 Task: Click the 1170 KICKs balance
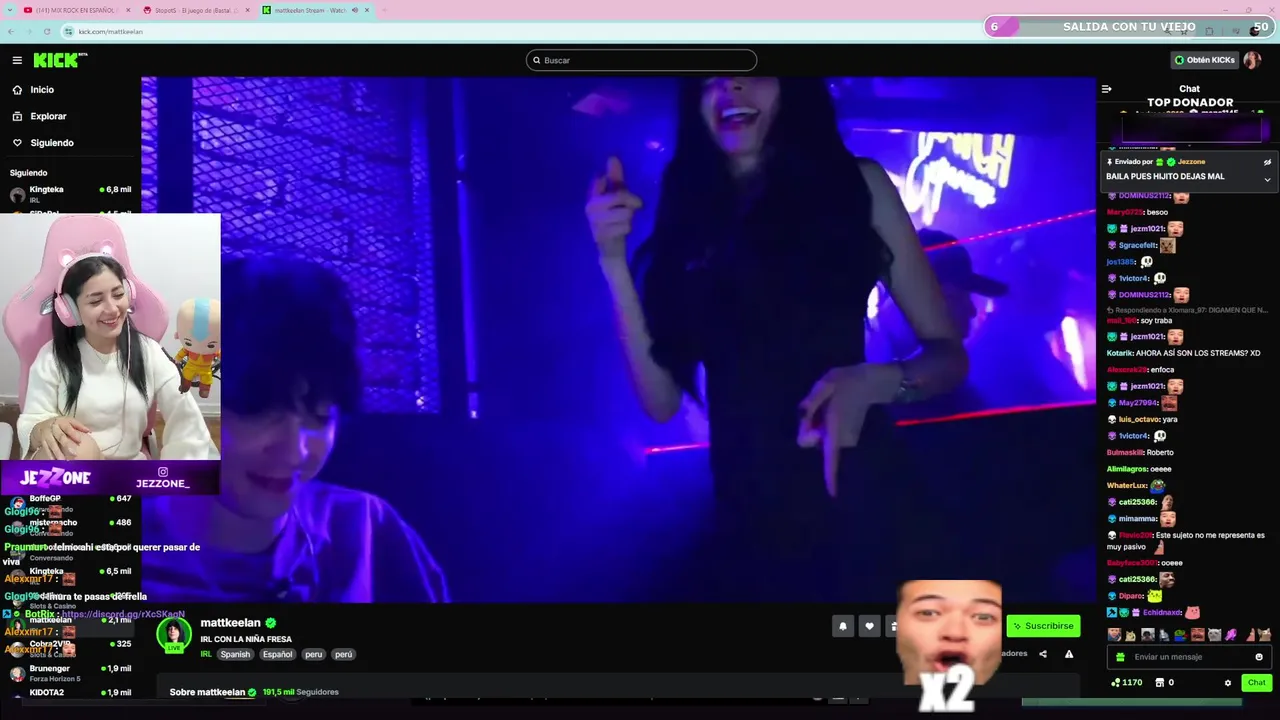point(1127,683)
